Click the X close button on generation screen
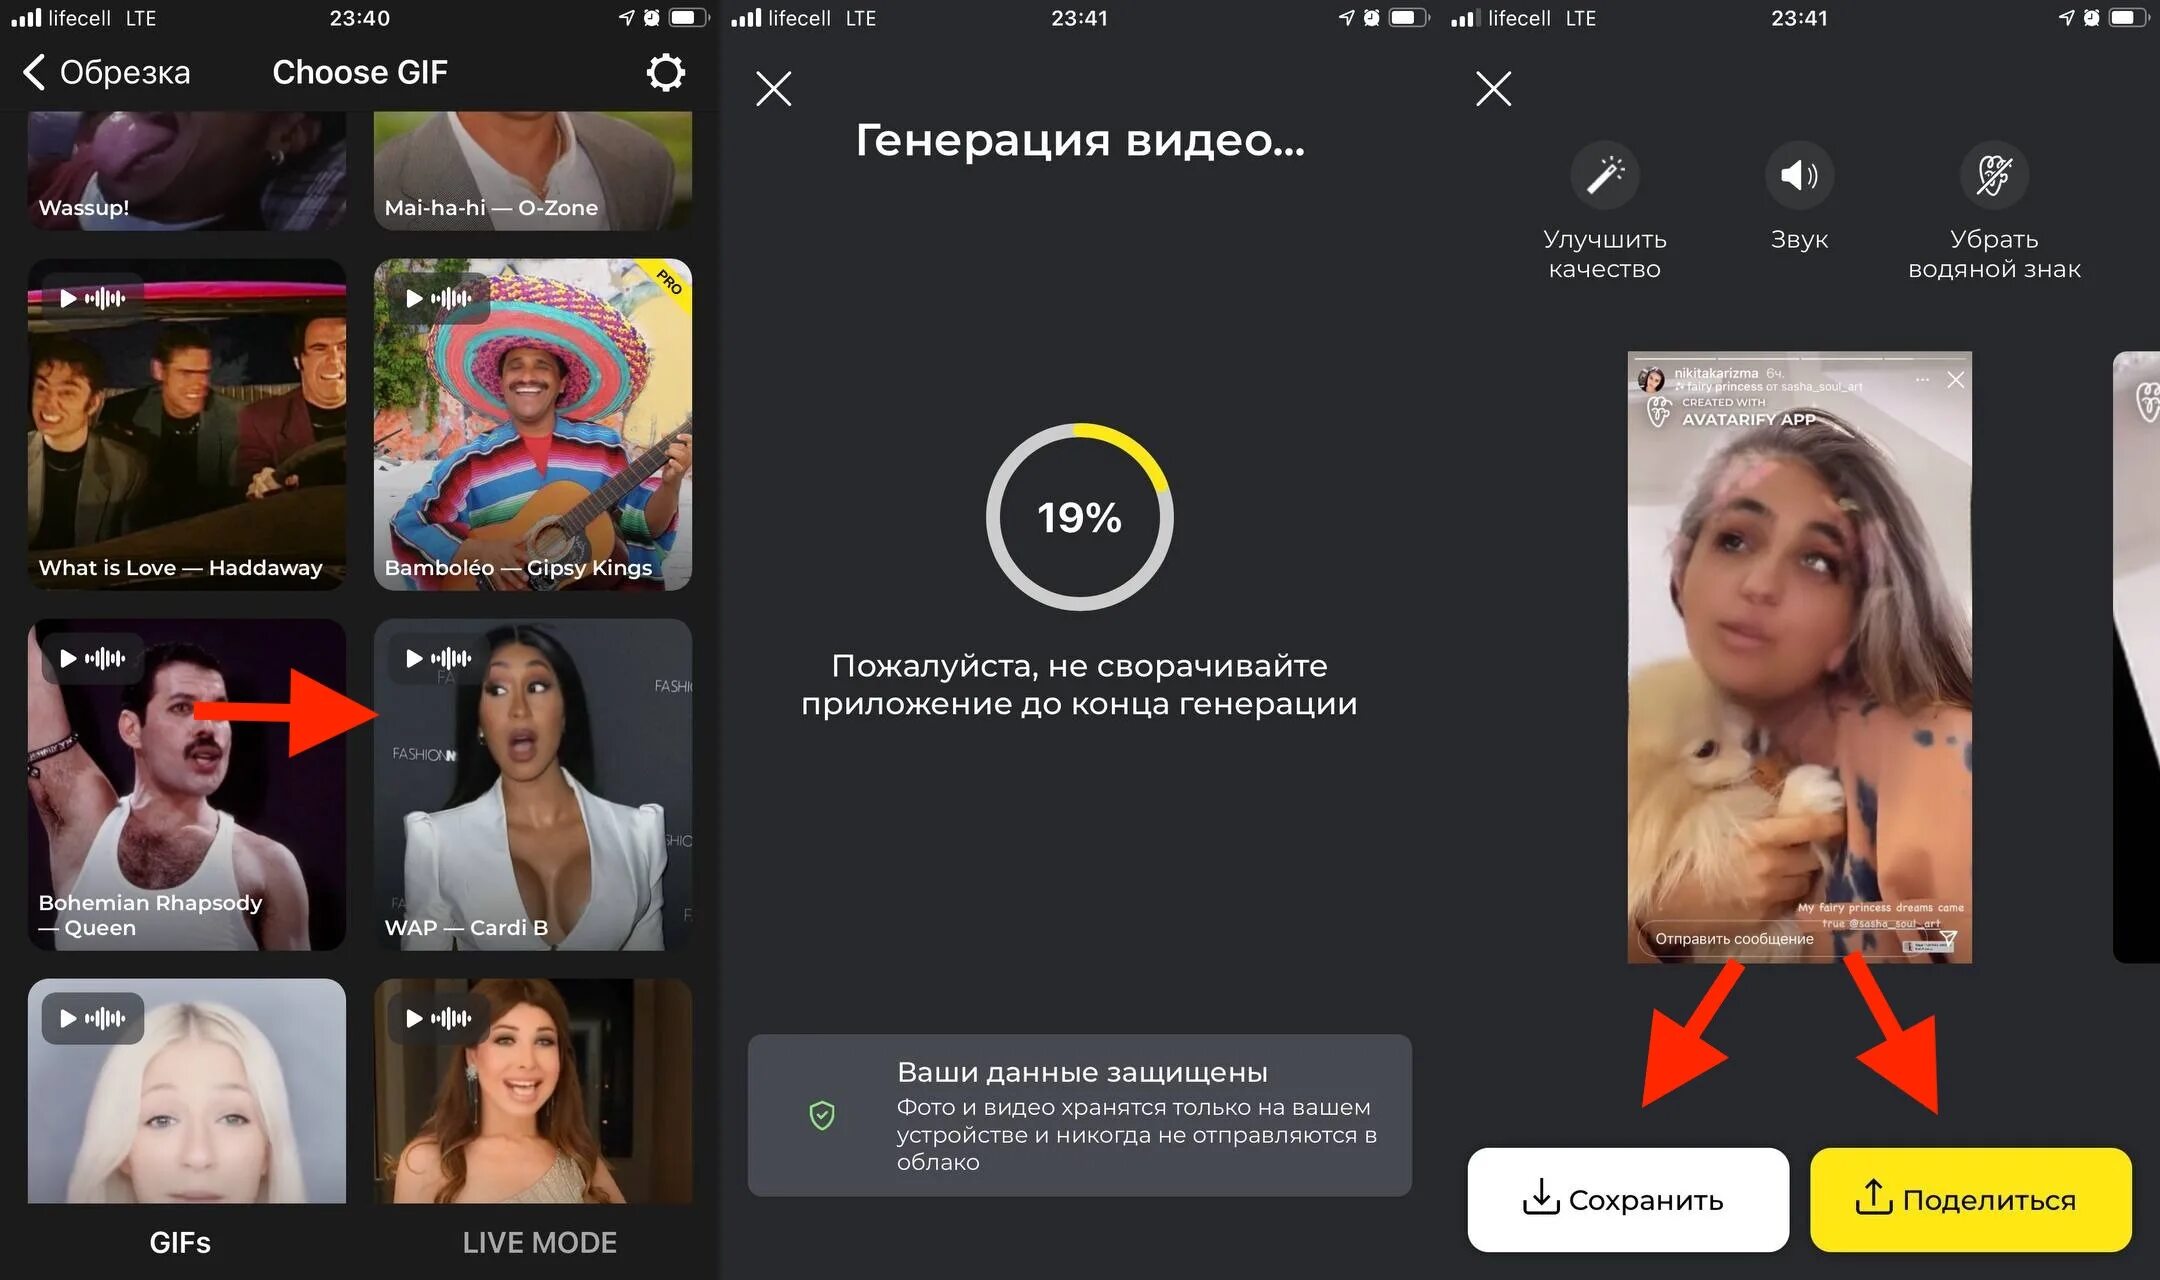Viewport: 2160px width, 1280px height. (774, 87)
